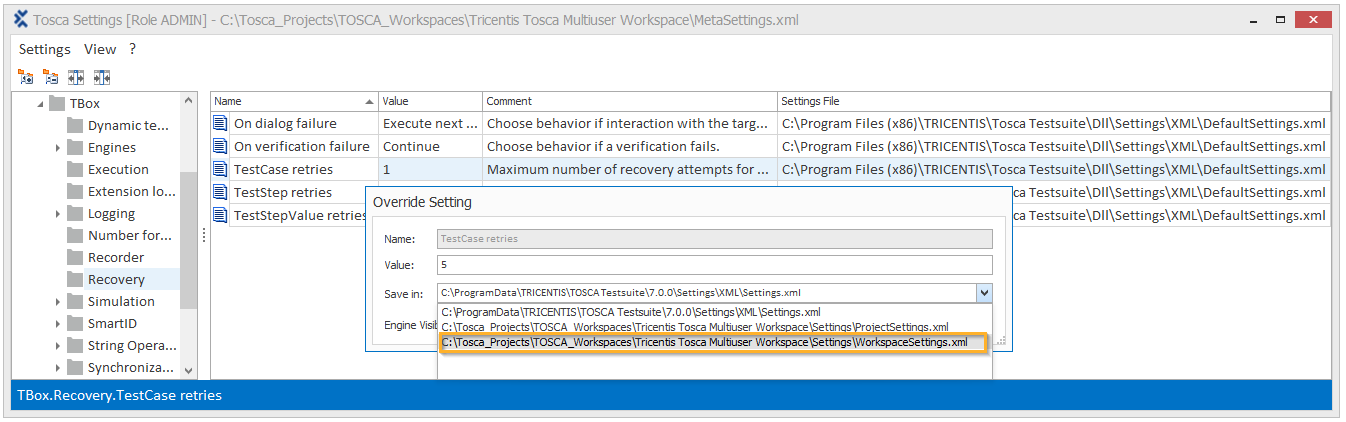Choose ProjectSettings.xml from the dropdown list
The image size is (1346, 422).
(x=694, y=327)
